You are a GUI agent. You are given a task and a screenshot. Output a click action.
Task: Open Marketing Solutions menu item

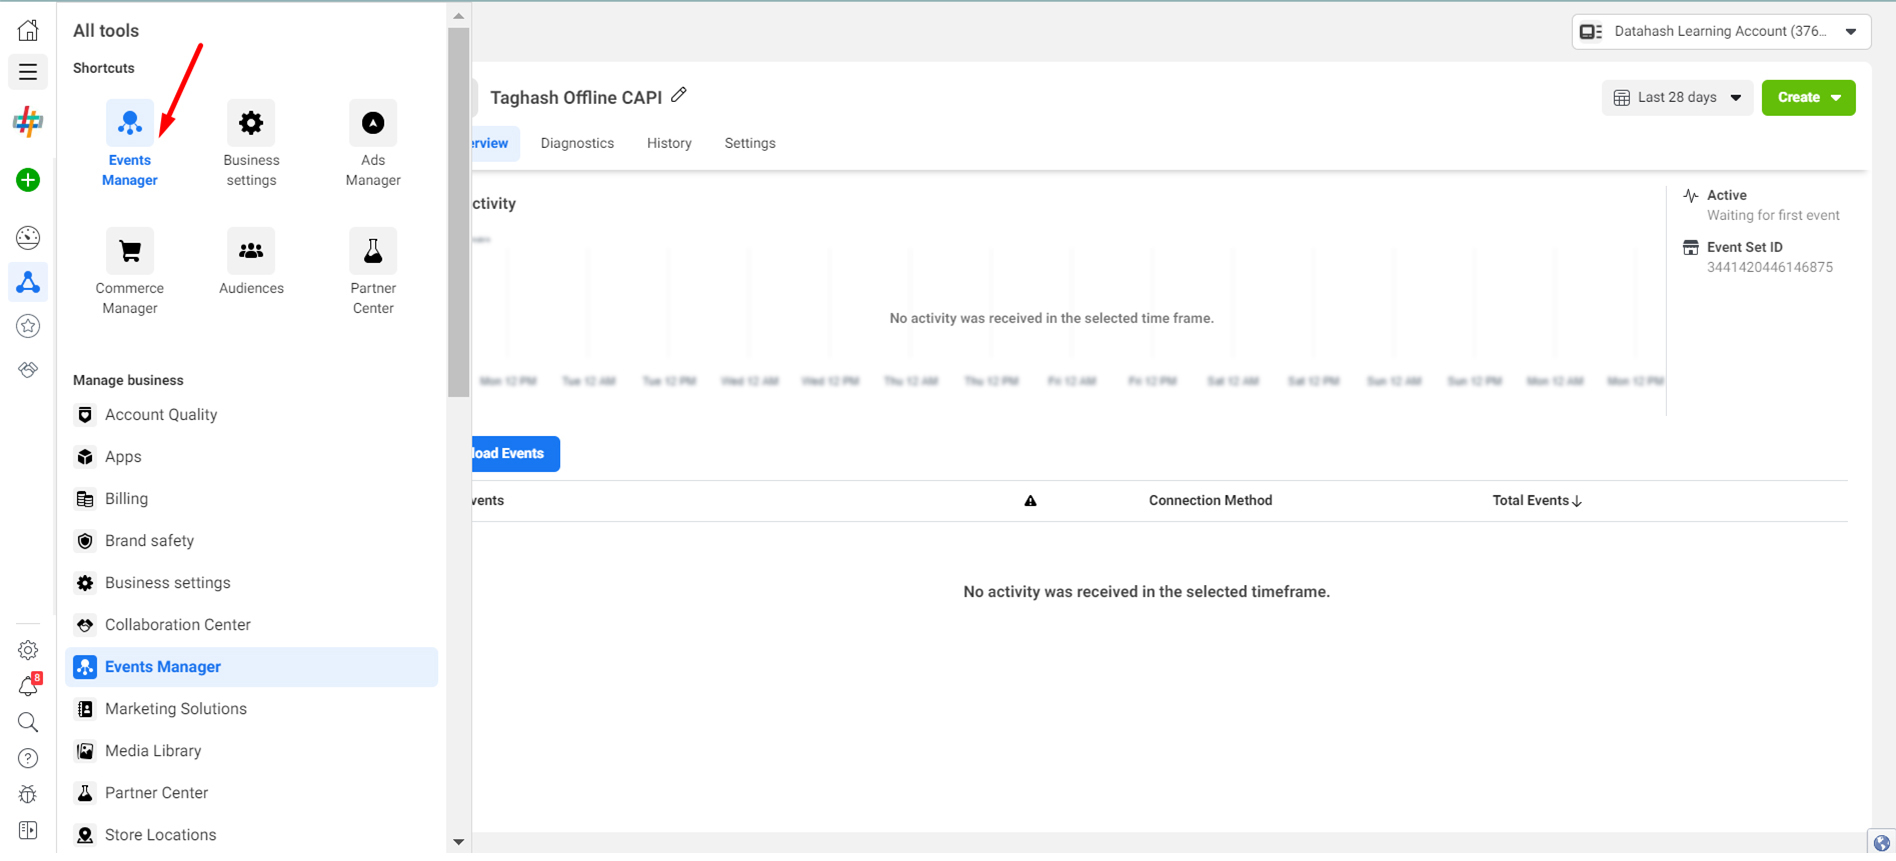point(251,709)
